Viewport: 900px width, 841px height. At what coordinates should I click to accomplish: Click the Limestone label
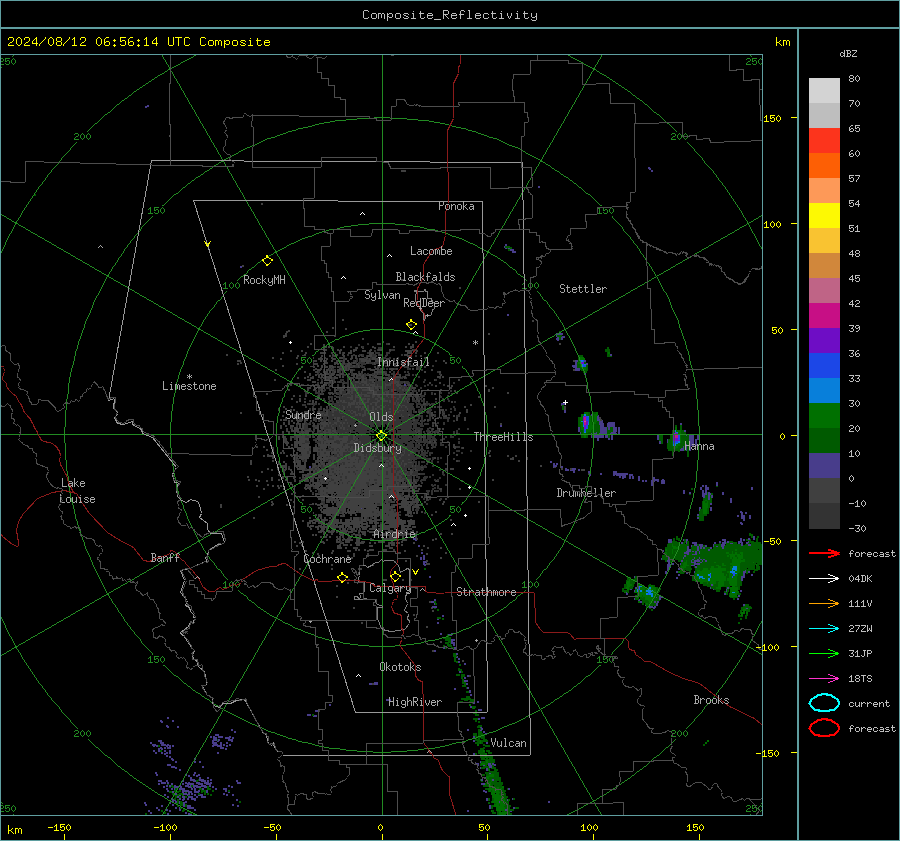[189, 386]
